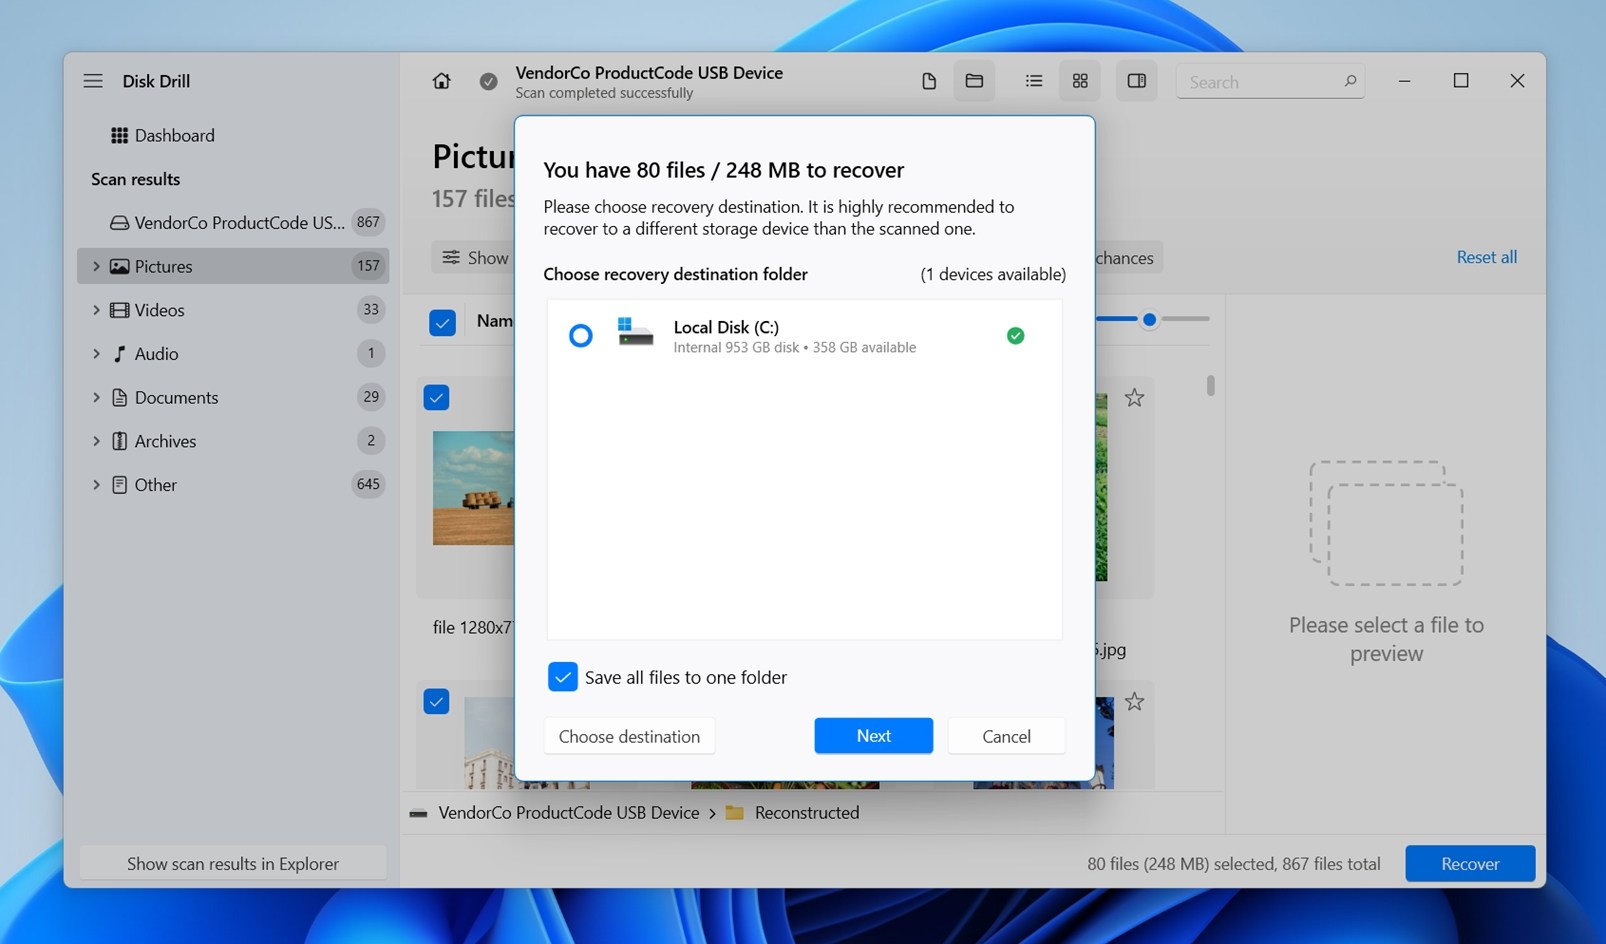Uncheck Save all files to one folder
This screenshot has height=944, width=1606.
click(563, 677)
